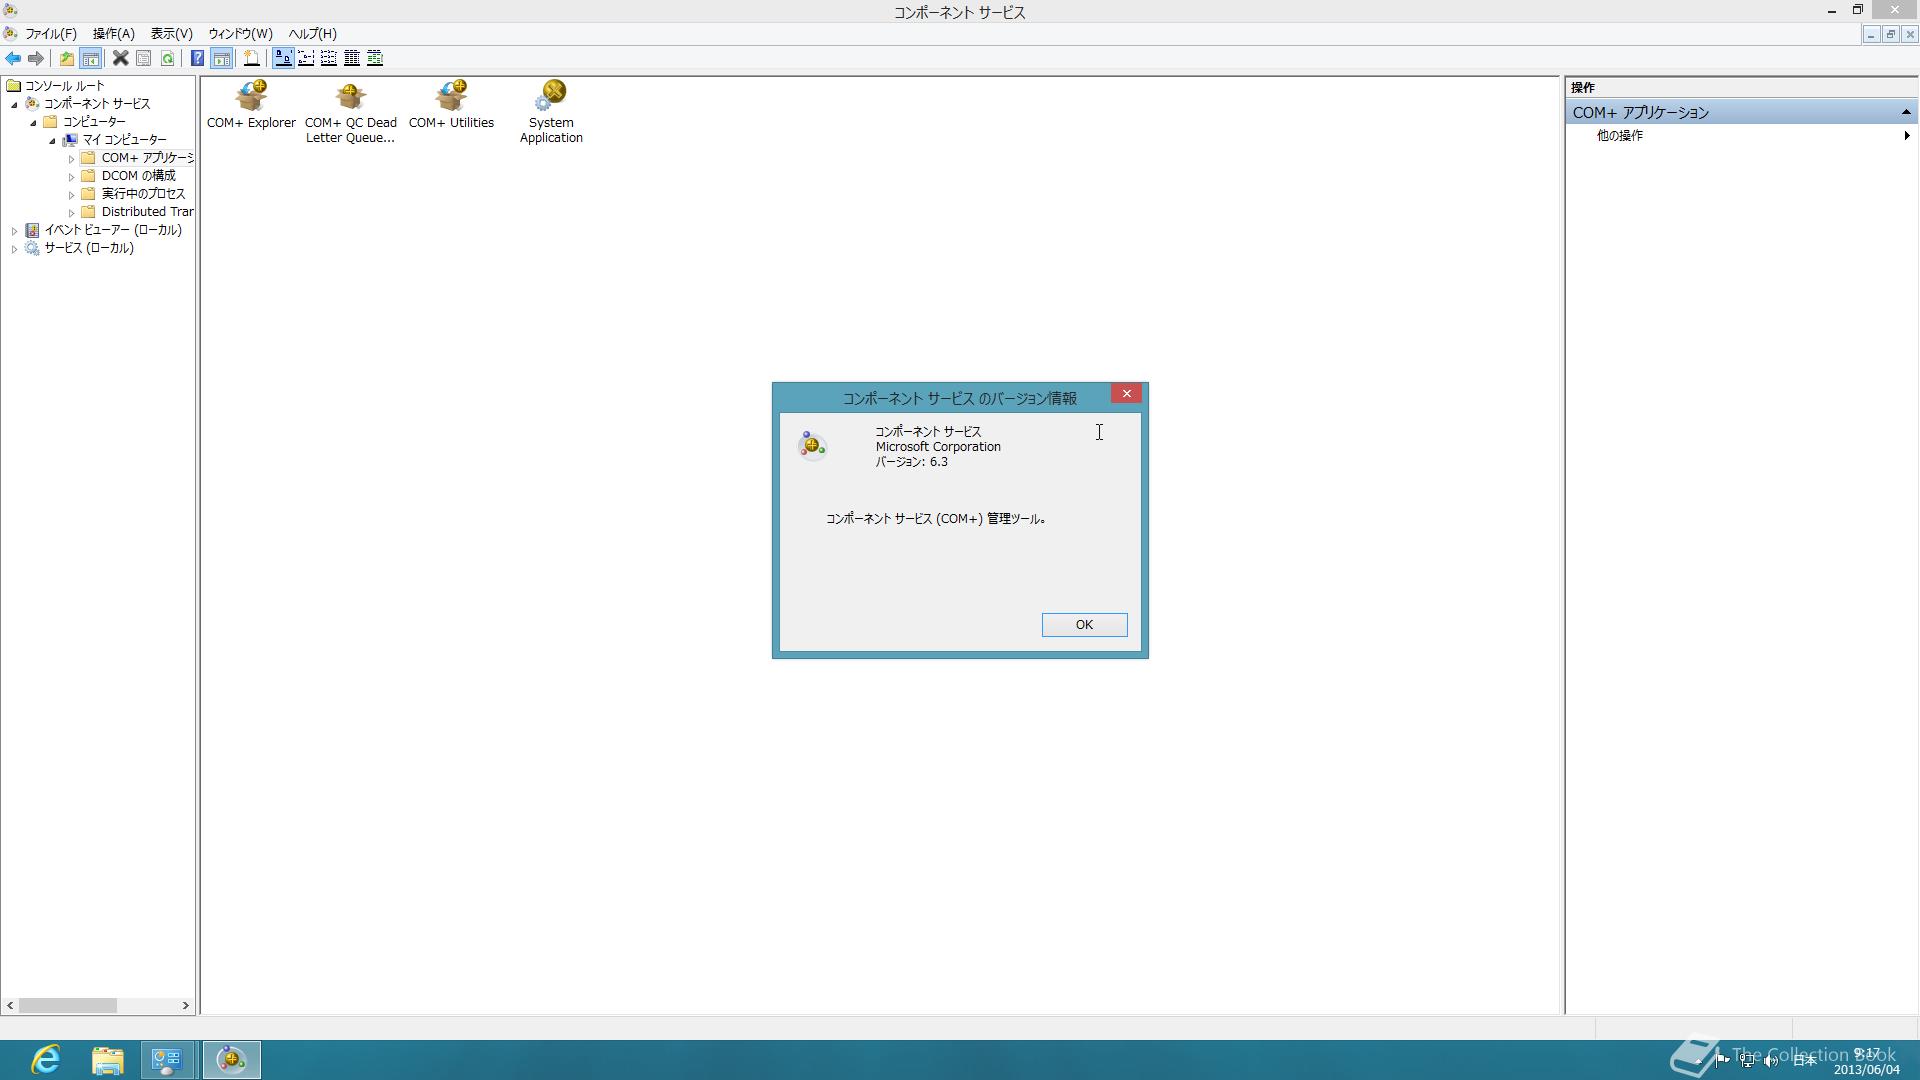Open the 他の操作 submenu arrow
This screenshot has height=1080, width=1920.
(1906, 135)
